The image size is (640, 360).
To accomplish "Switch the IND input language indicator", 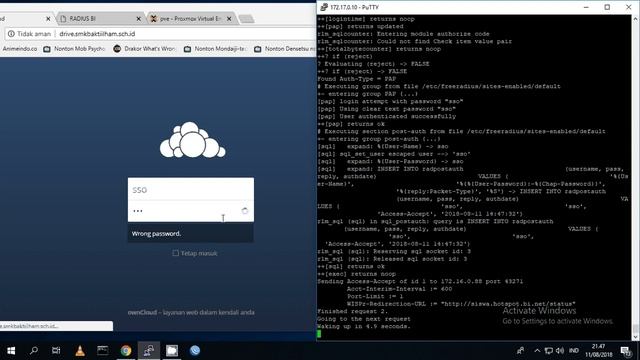I will click(x=574, y=351).
